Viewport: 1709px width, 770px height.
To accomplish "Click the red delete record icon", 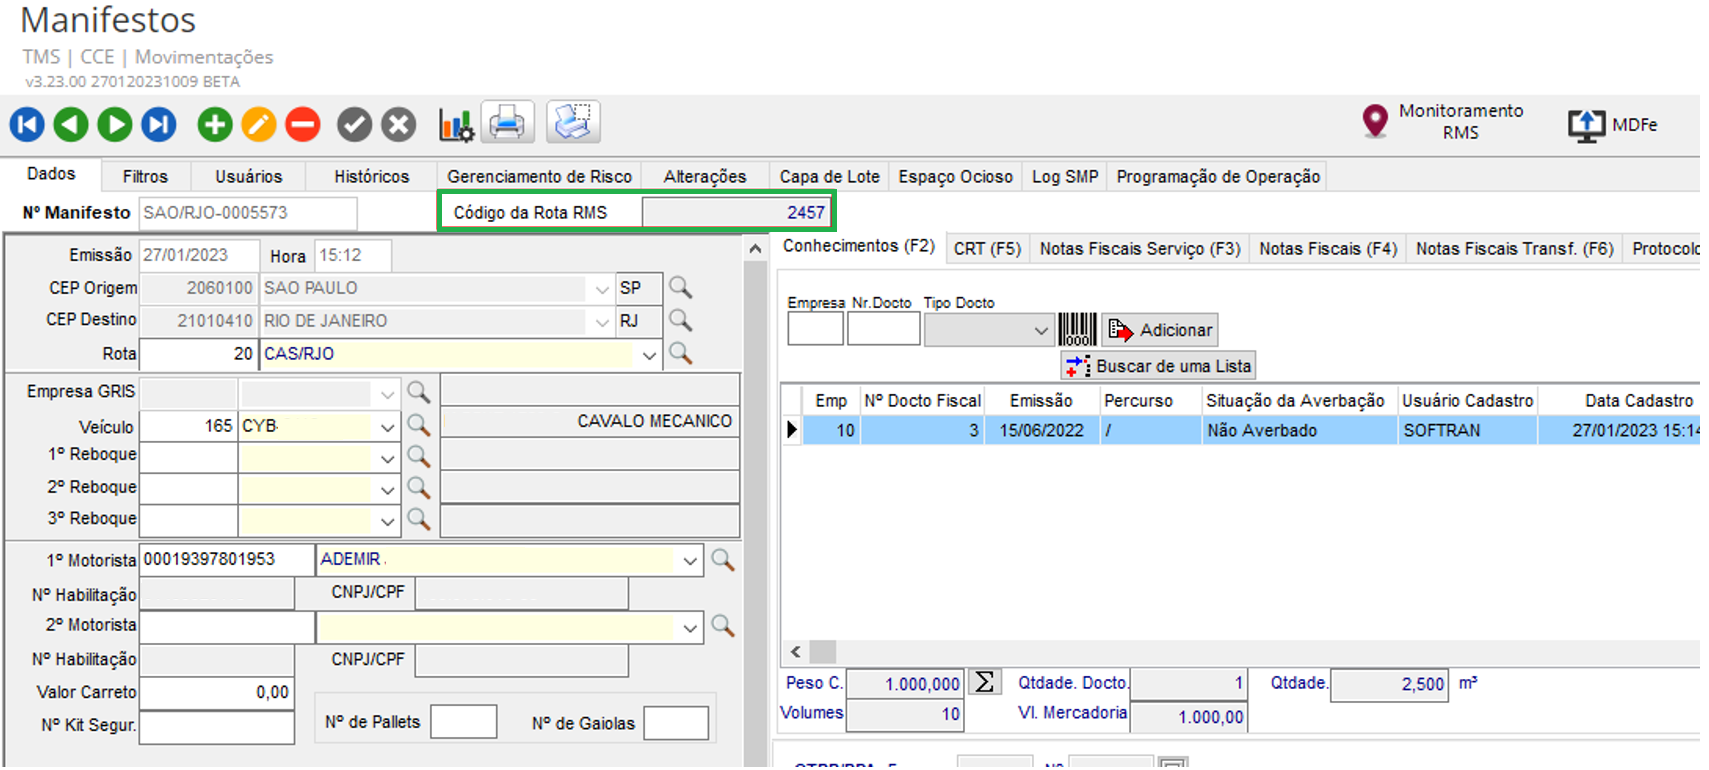I will tap(302, 124).
